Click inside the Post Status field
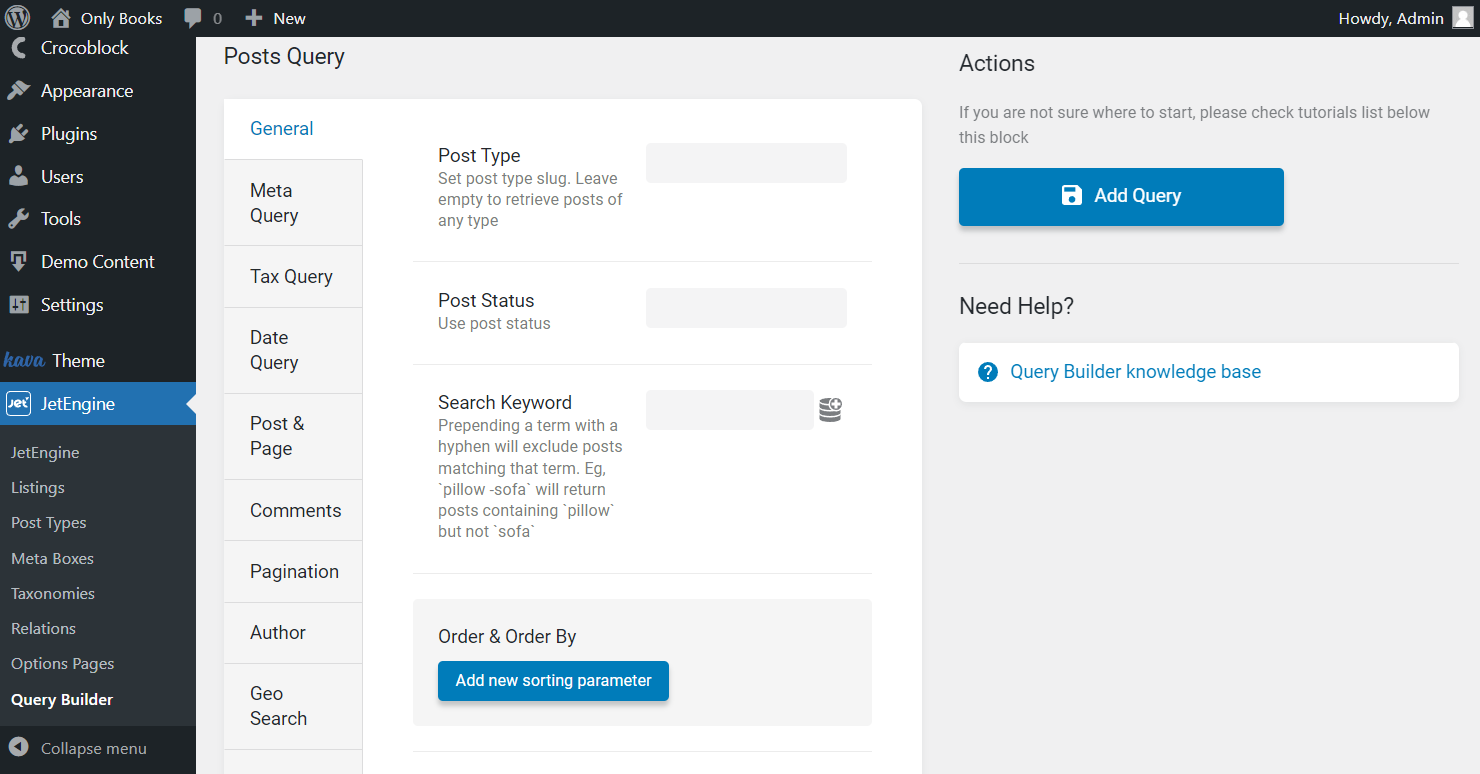1480x774 pixels. 746,308
